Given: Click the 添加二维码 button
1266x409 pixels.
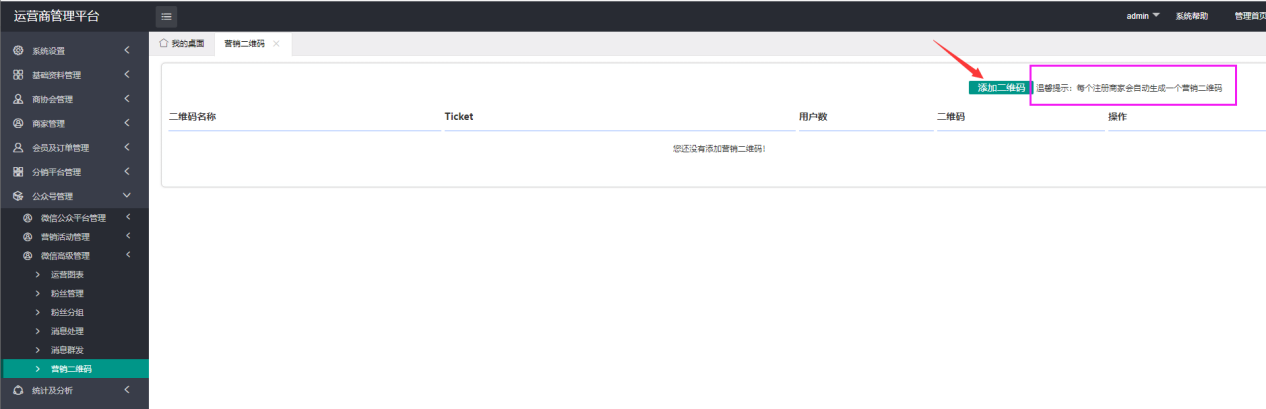Looking at the screenshot, I should click(x=1000, y=88).
